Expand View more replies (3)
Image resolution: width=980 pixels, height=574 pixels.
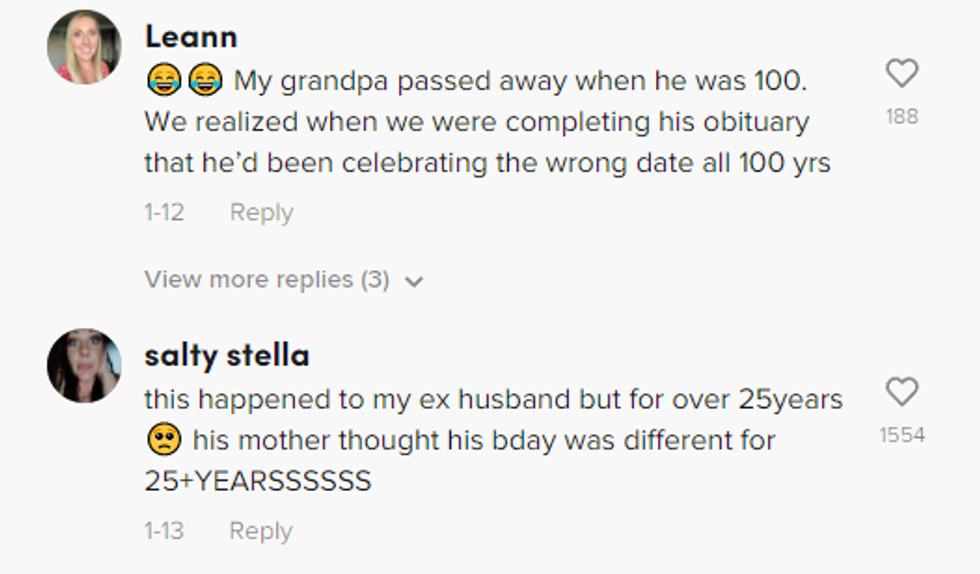pyautogui.click(x=266, y=280)
